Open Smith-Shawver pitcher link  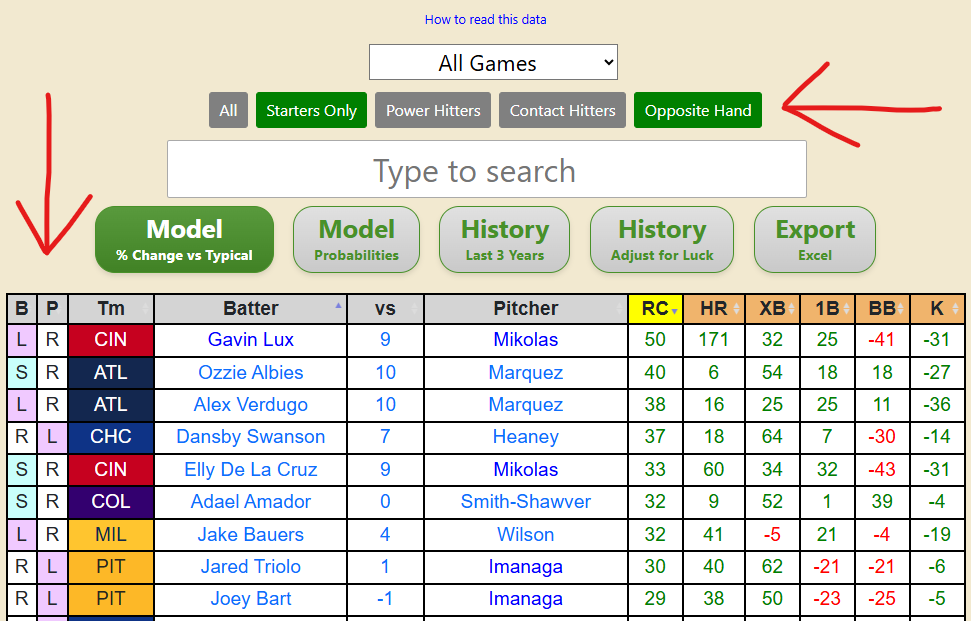(526, 502)
